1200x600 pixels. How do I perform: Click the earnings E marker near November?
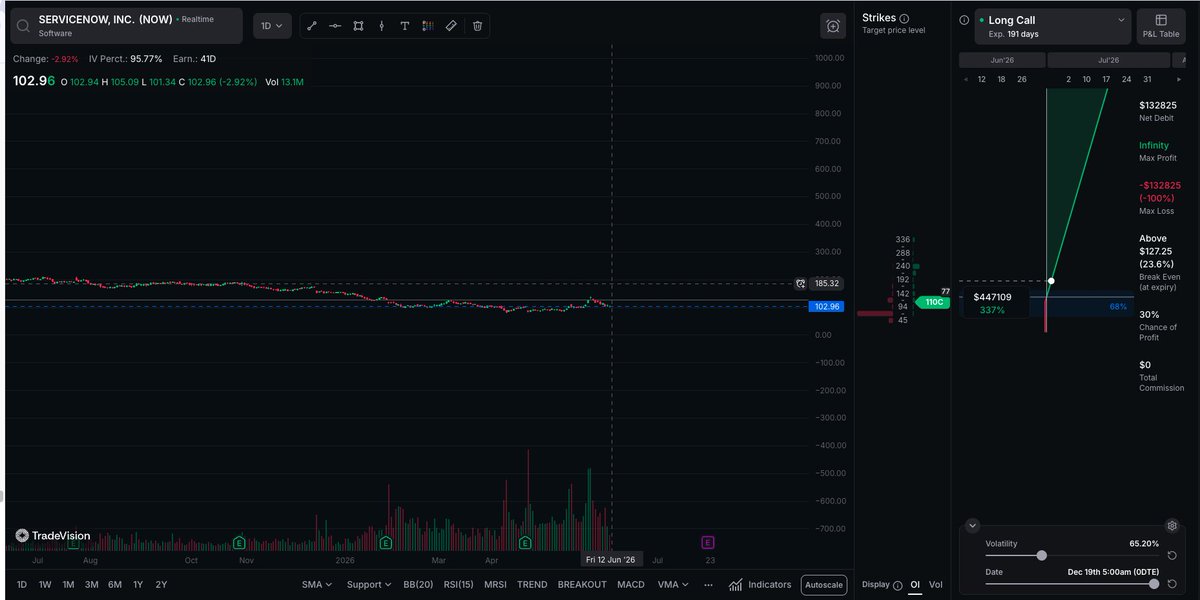(x=239, y=542)
